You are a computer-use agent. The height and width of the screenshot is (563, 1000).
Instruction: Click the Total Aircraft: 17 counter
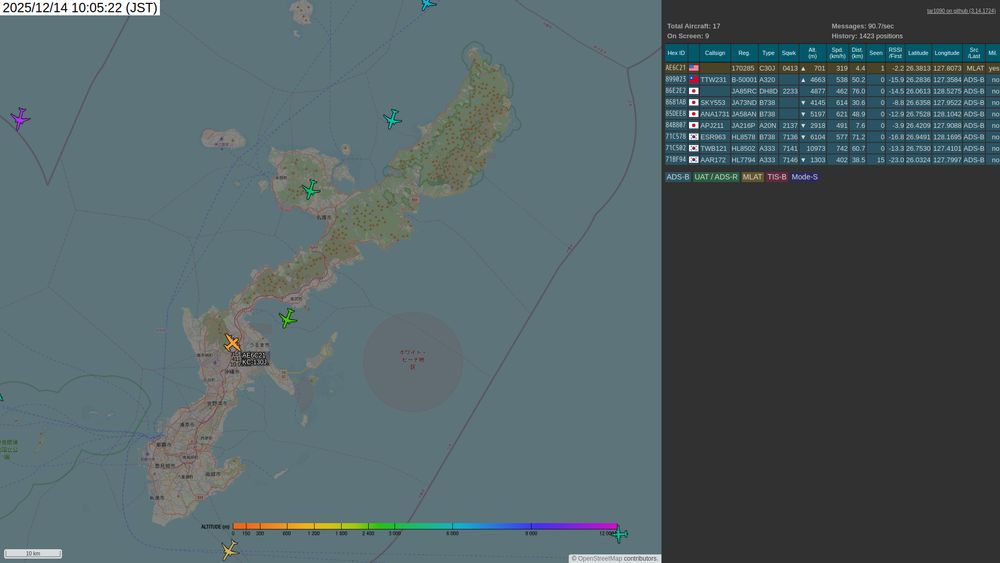coord(693,26)
